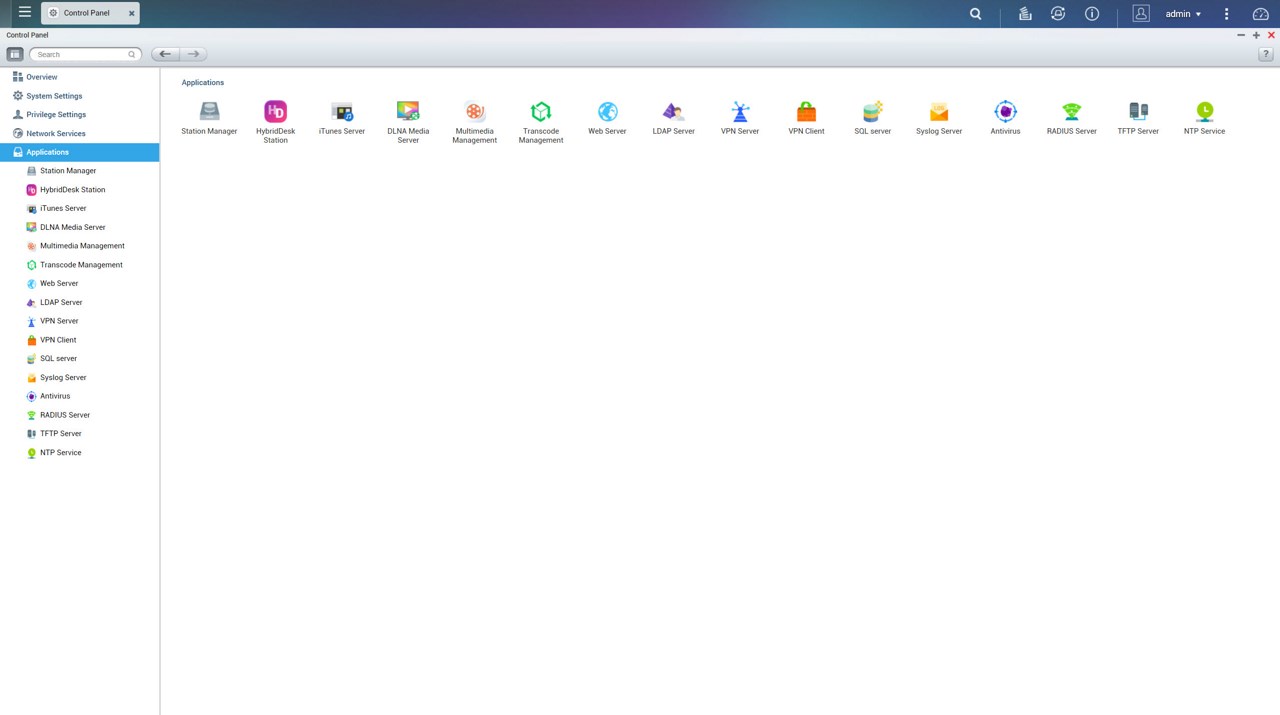Select System Settings in the sidebar
Image resolution: width=1280 pixels, height=715 pixels.
tap(79, 96)
